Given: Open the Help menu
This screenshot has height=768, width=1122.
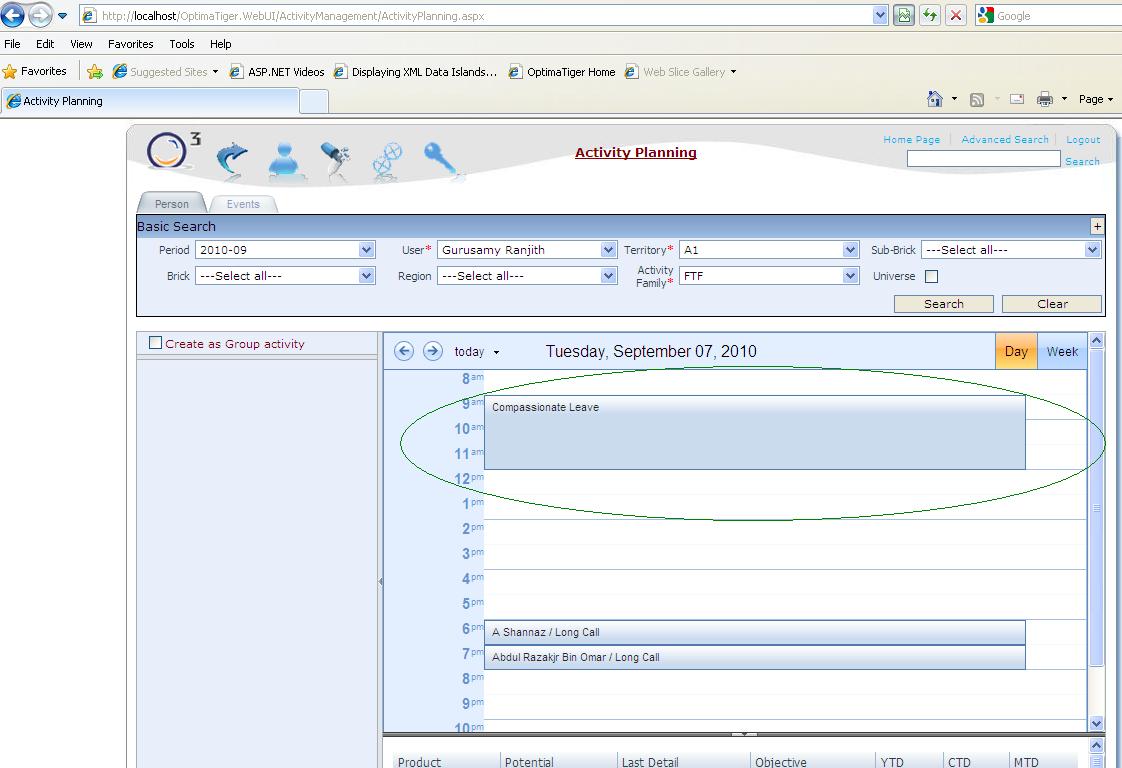Looking at the screenshot, I should (x=220, y=44).
